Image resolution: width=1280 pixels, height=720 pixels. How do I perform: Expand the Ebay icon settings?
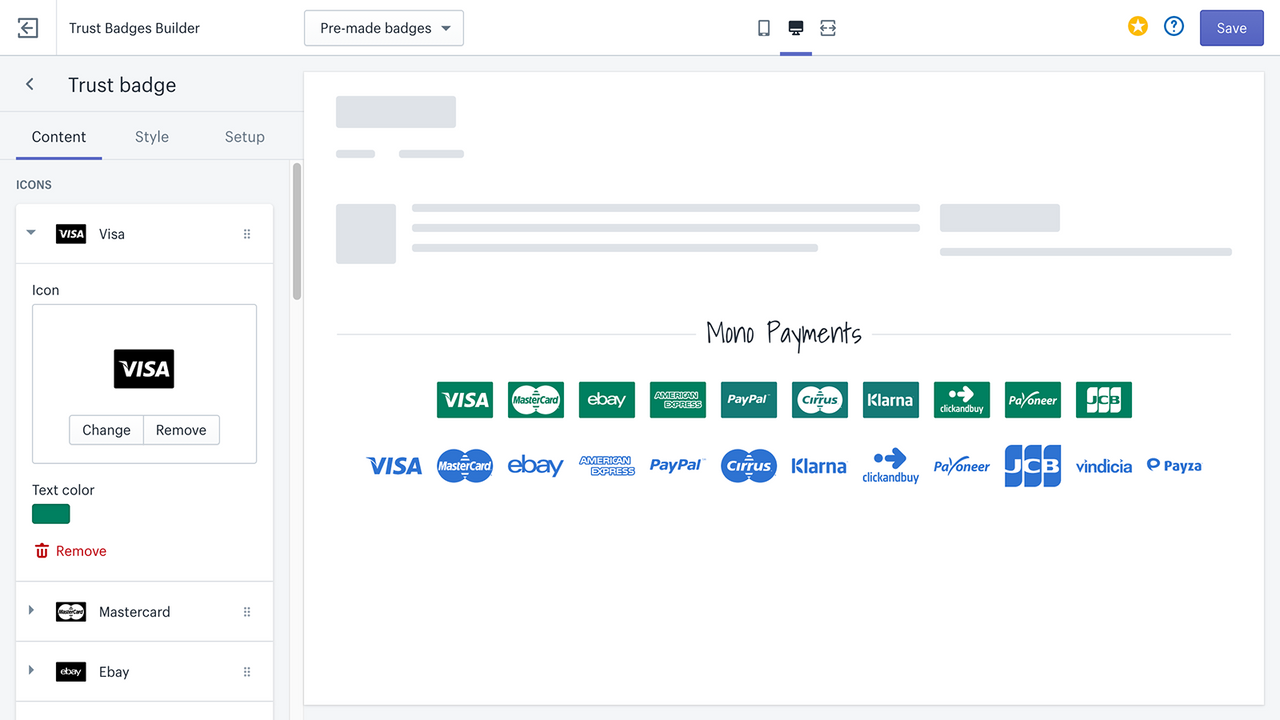pos(30,671)
